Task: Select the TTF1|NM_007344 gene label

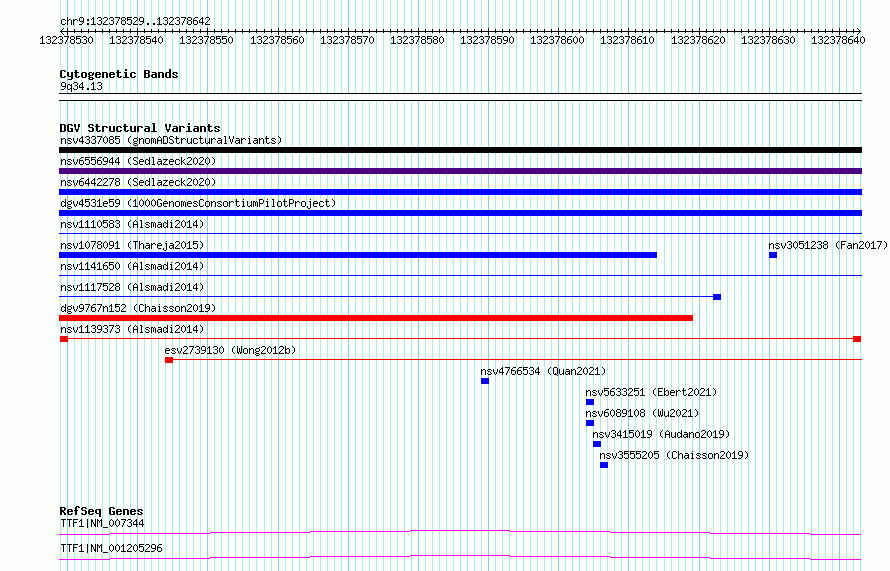Action: tap(102, 523)
